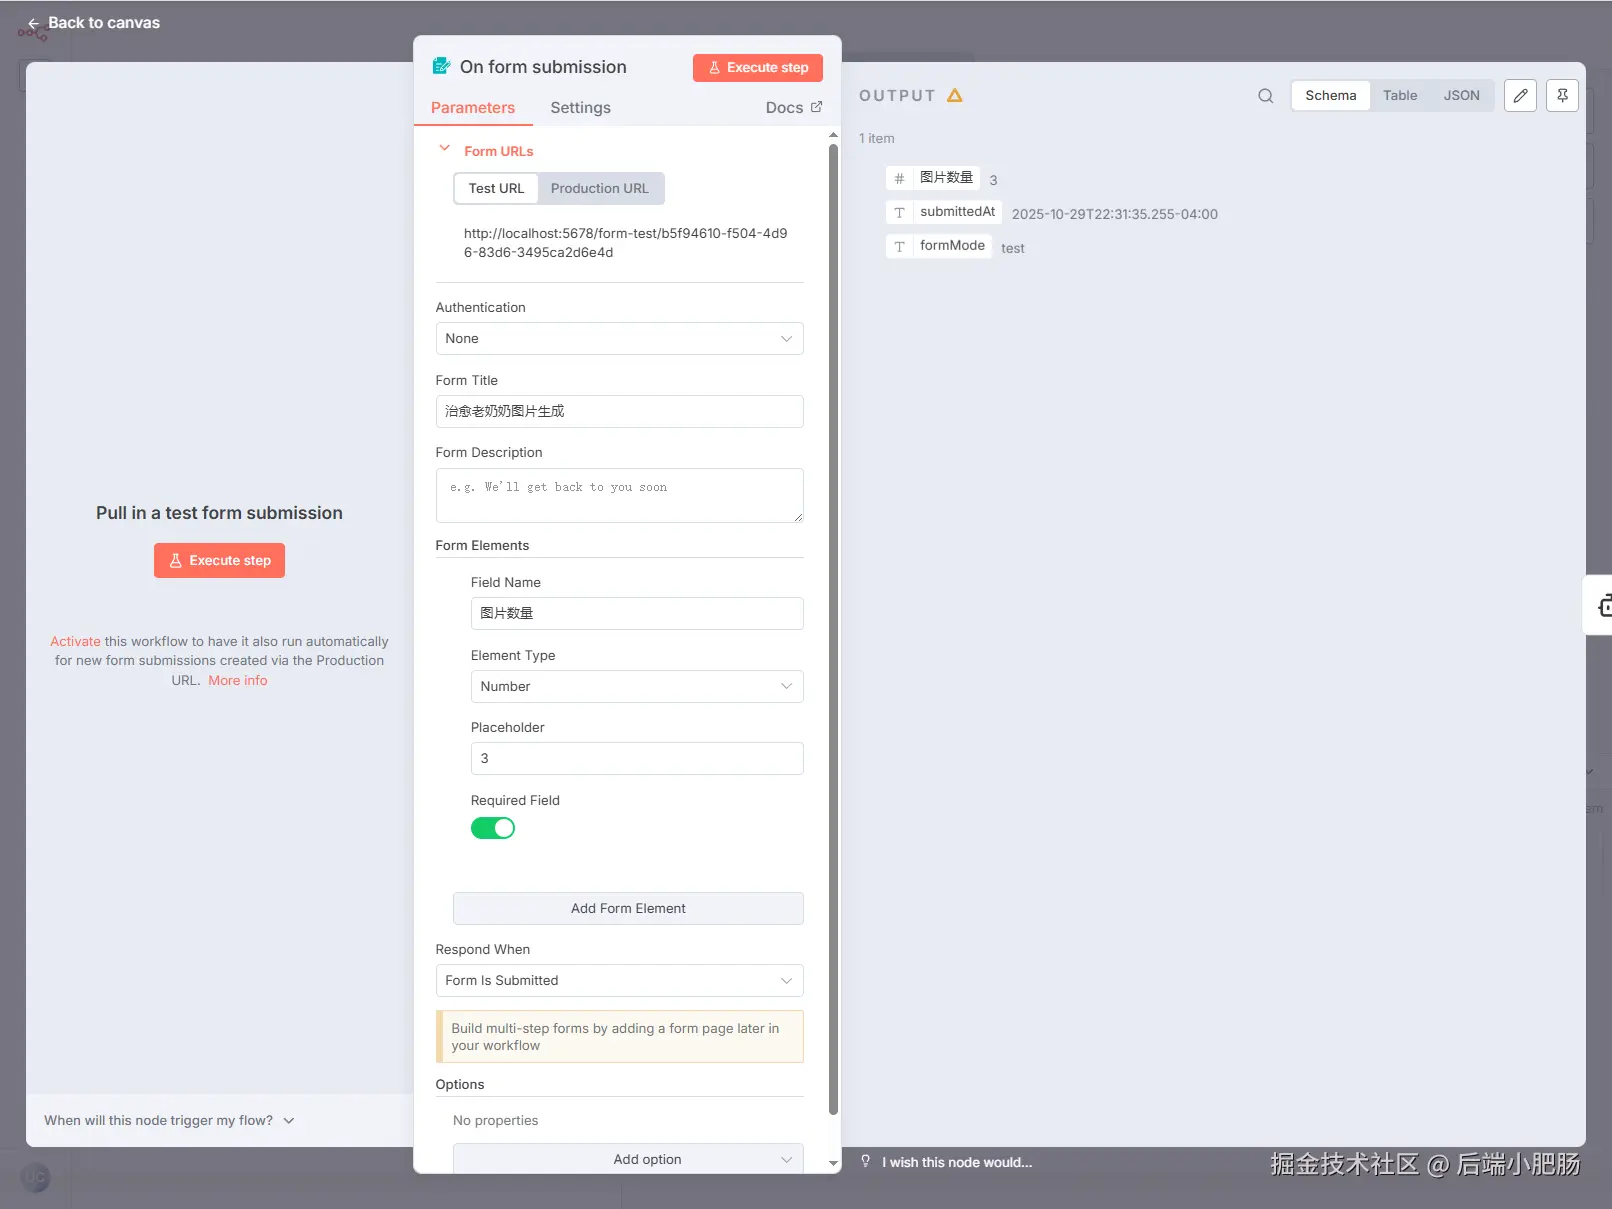1612x1209 pixels.
Task: Open the More info link
Action: pos(238,680)
